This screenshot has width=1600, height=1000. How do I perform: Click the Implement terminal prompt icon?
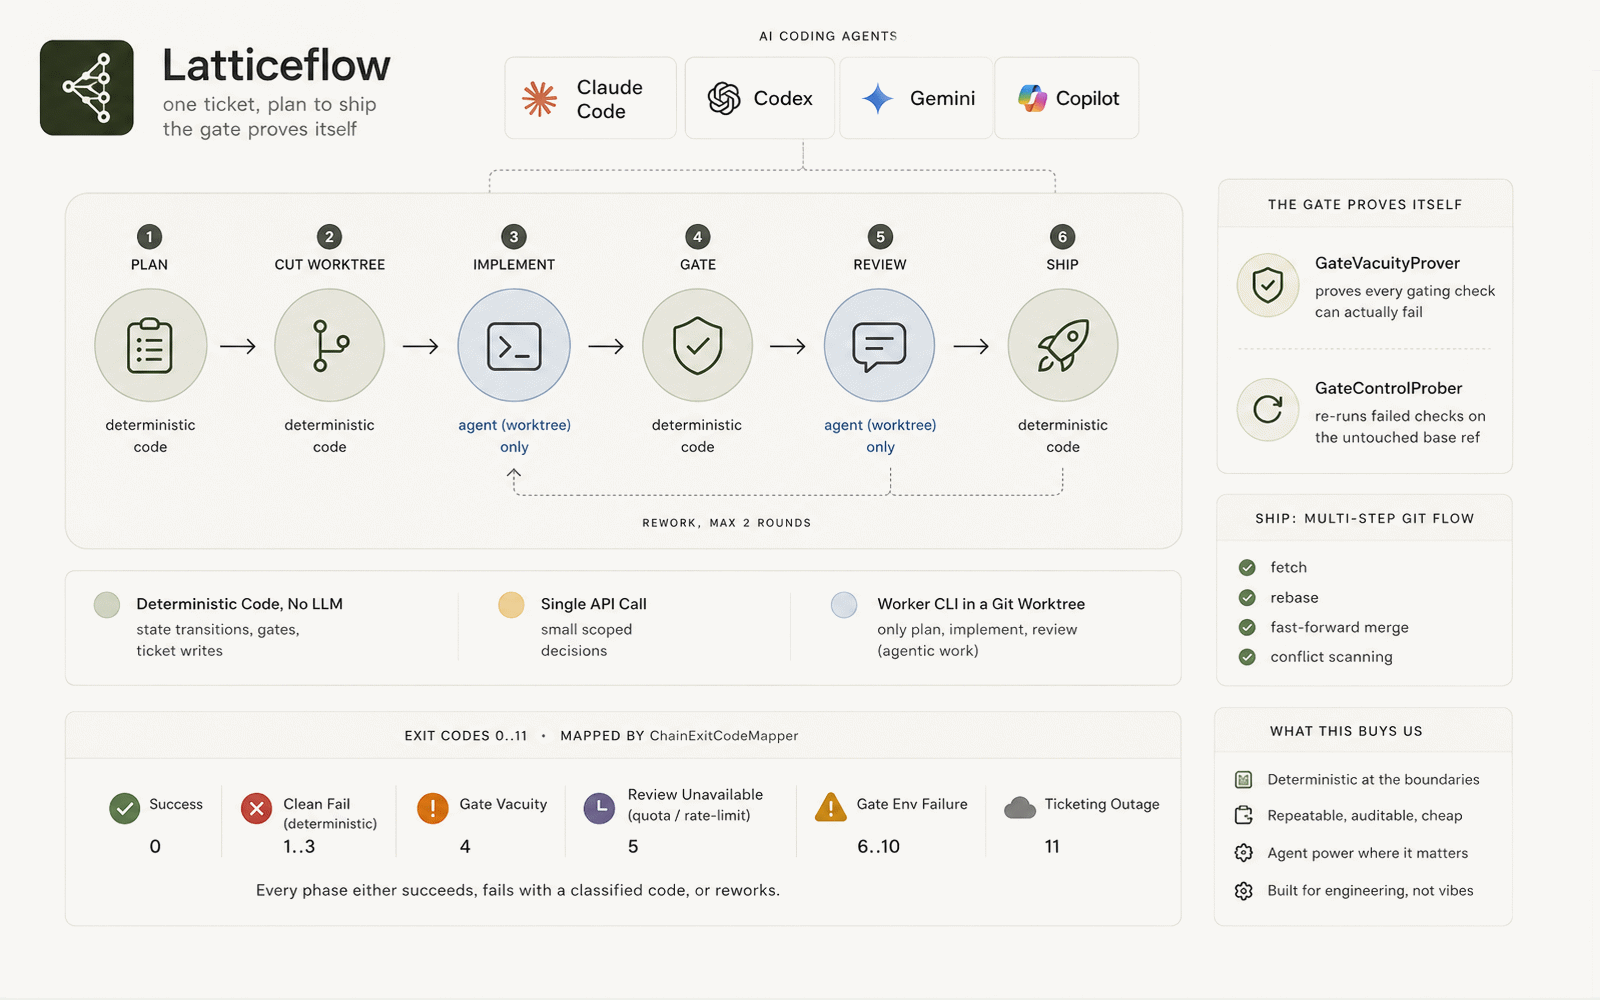514,345
